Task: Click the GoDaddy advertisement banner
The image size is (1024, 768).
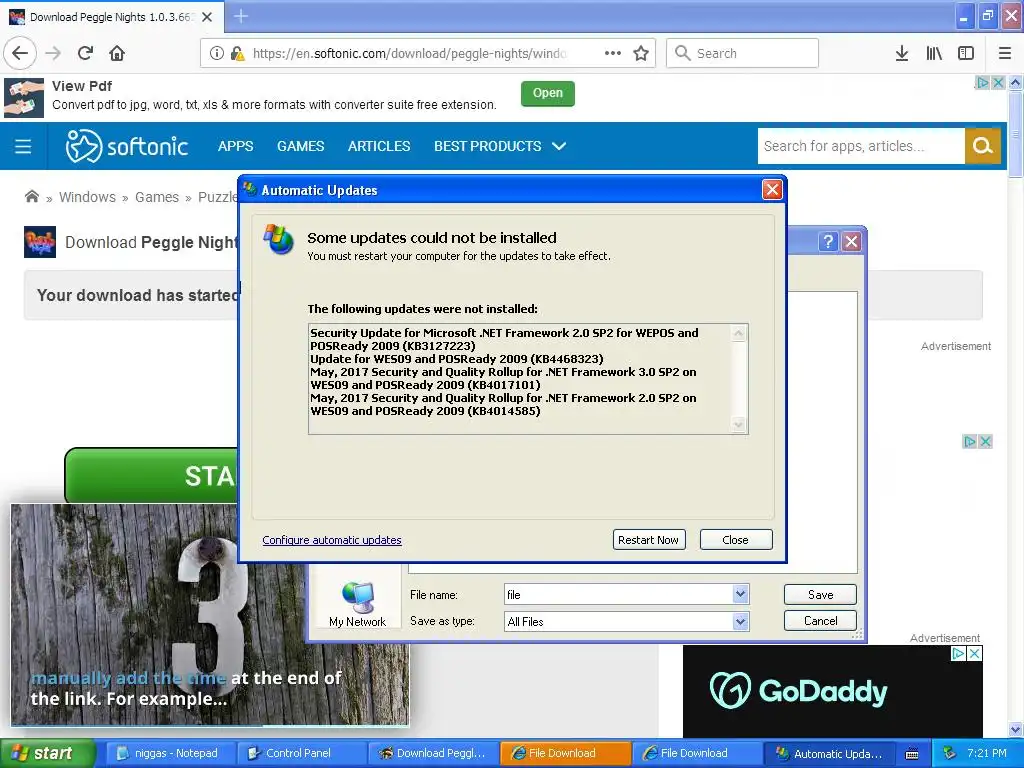Action: click(x=833, y=691)
